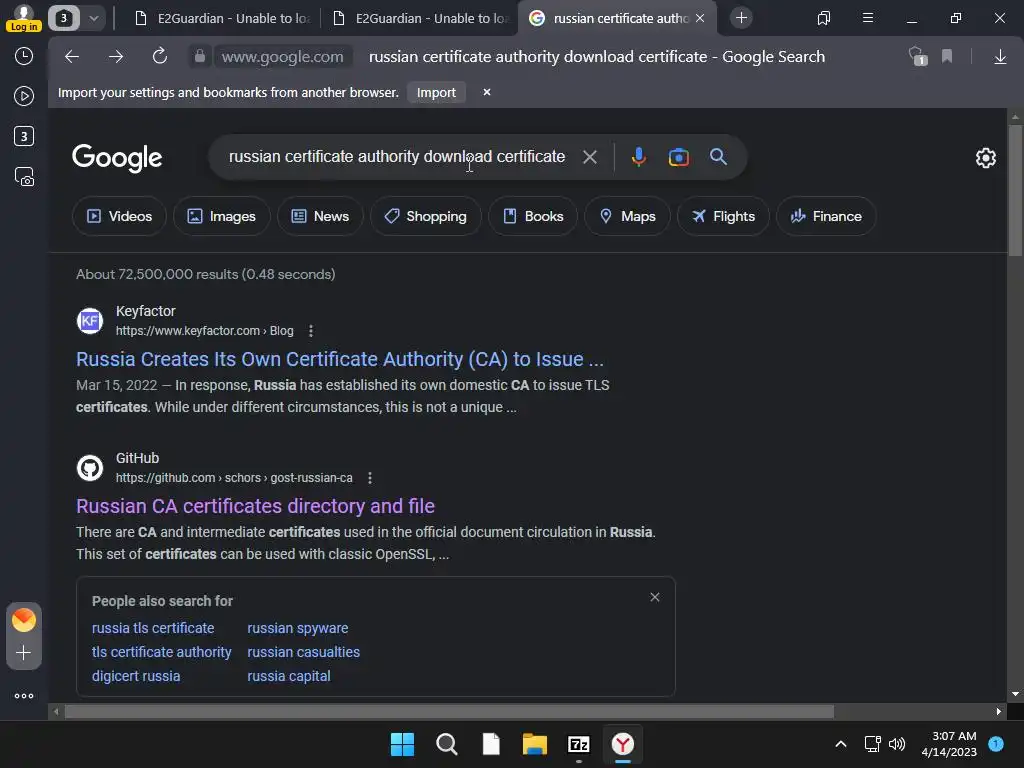Open the browser hamburger menu

point(868,18)
